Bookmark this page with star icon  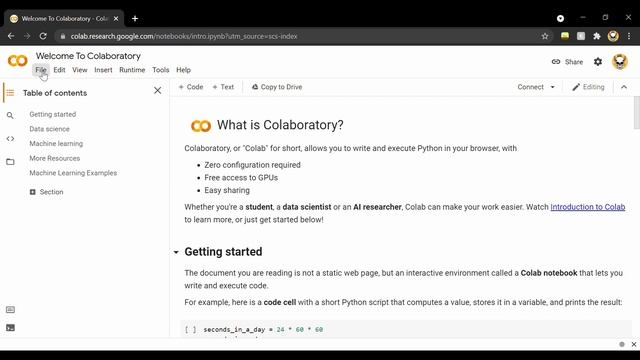click(545, 36)
